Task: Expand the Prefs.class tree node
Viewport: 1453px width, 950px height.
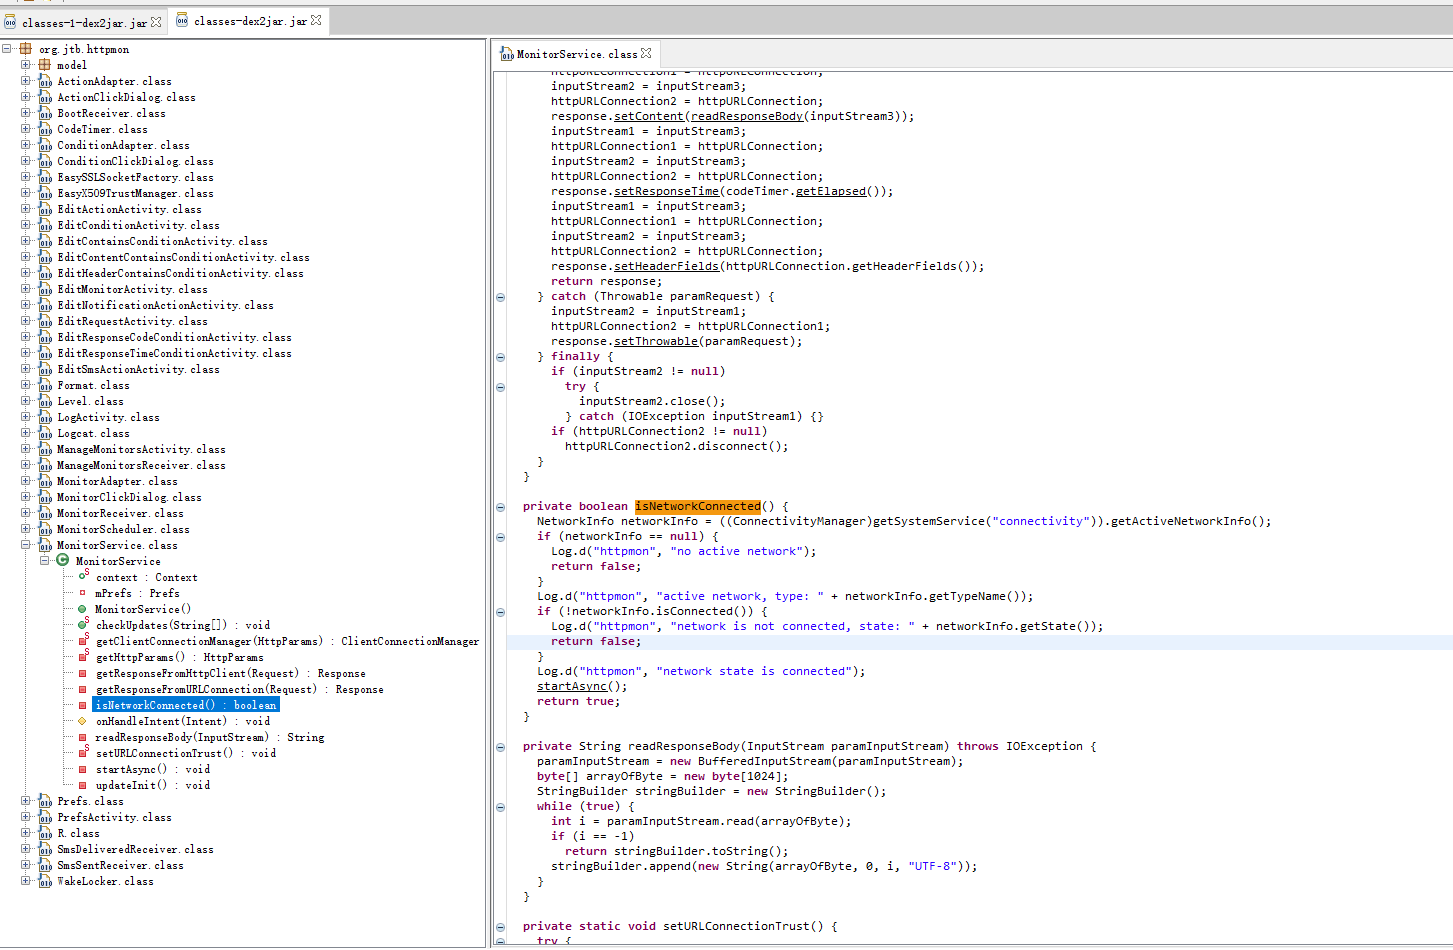Action: point(25,801)
